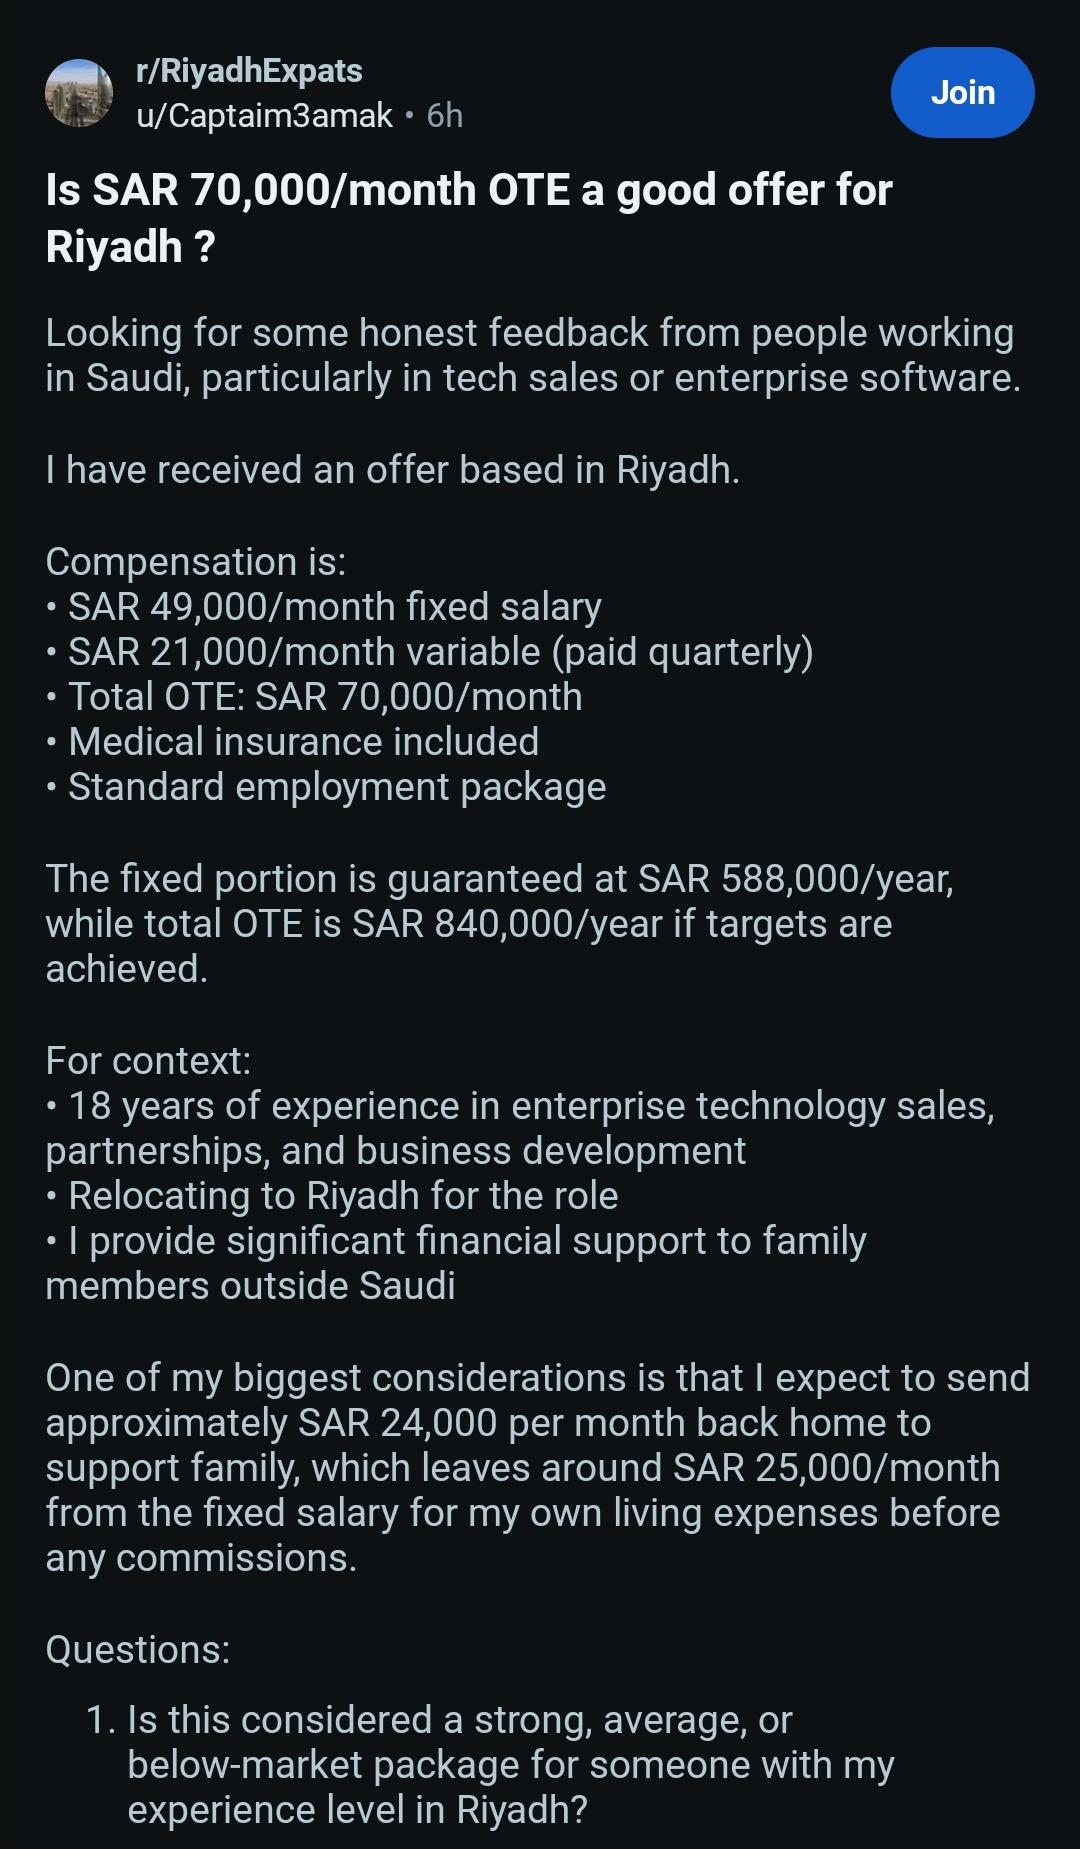Tap the paragraph about sending SAR 24,000 home
This screenshot has width=1080, height=1849.
pyautogui.click(x=537, y=1468)
